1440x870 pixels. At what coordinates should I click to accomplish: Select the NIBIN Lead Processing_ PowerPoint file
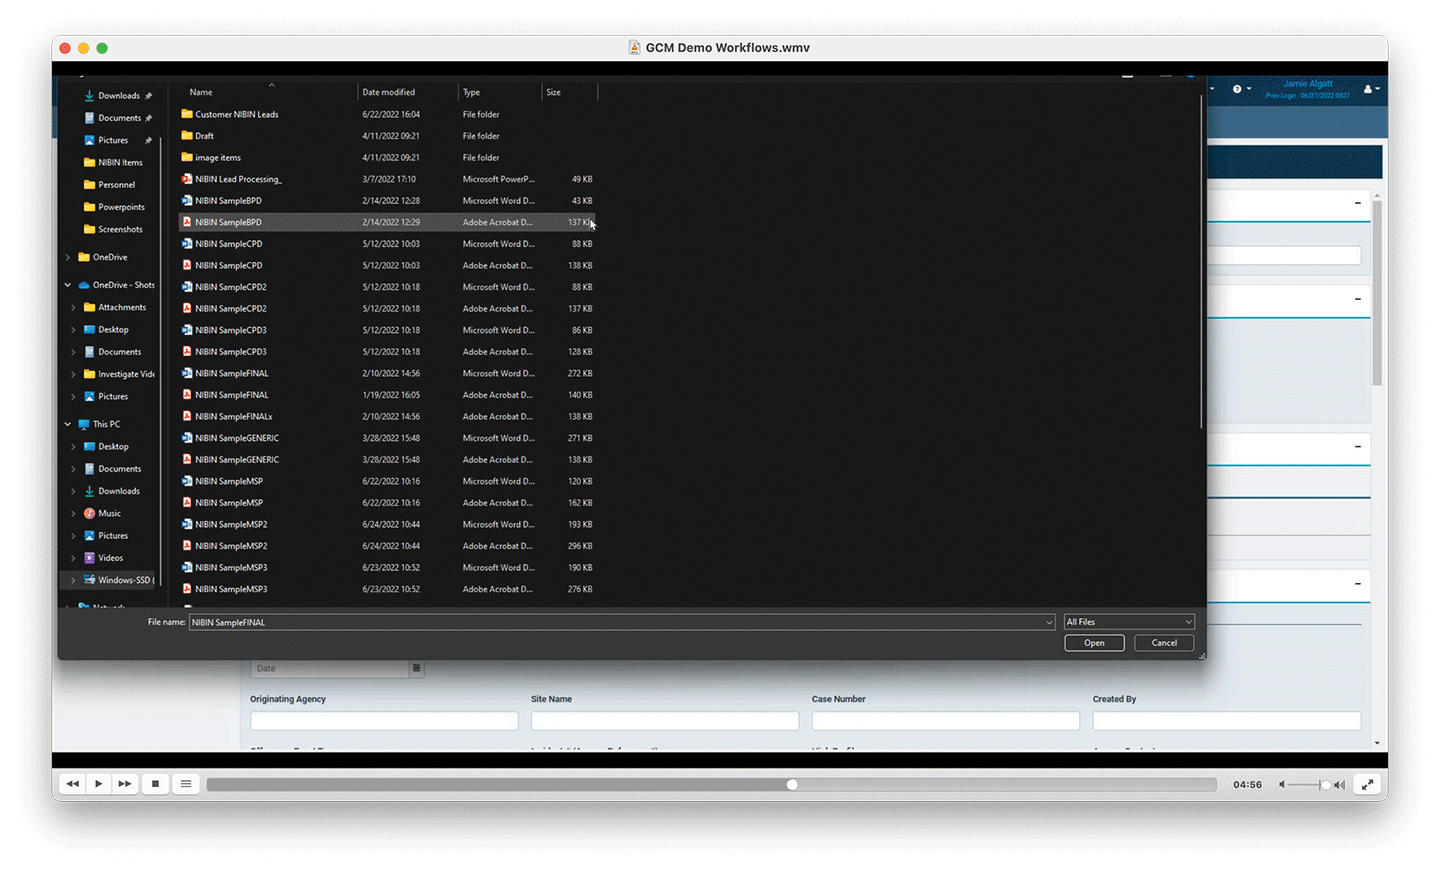238,179
